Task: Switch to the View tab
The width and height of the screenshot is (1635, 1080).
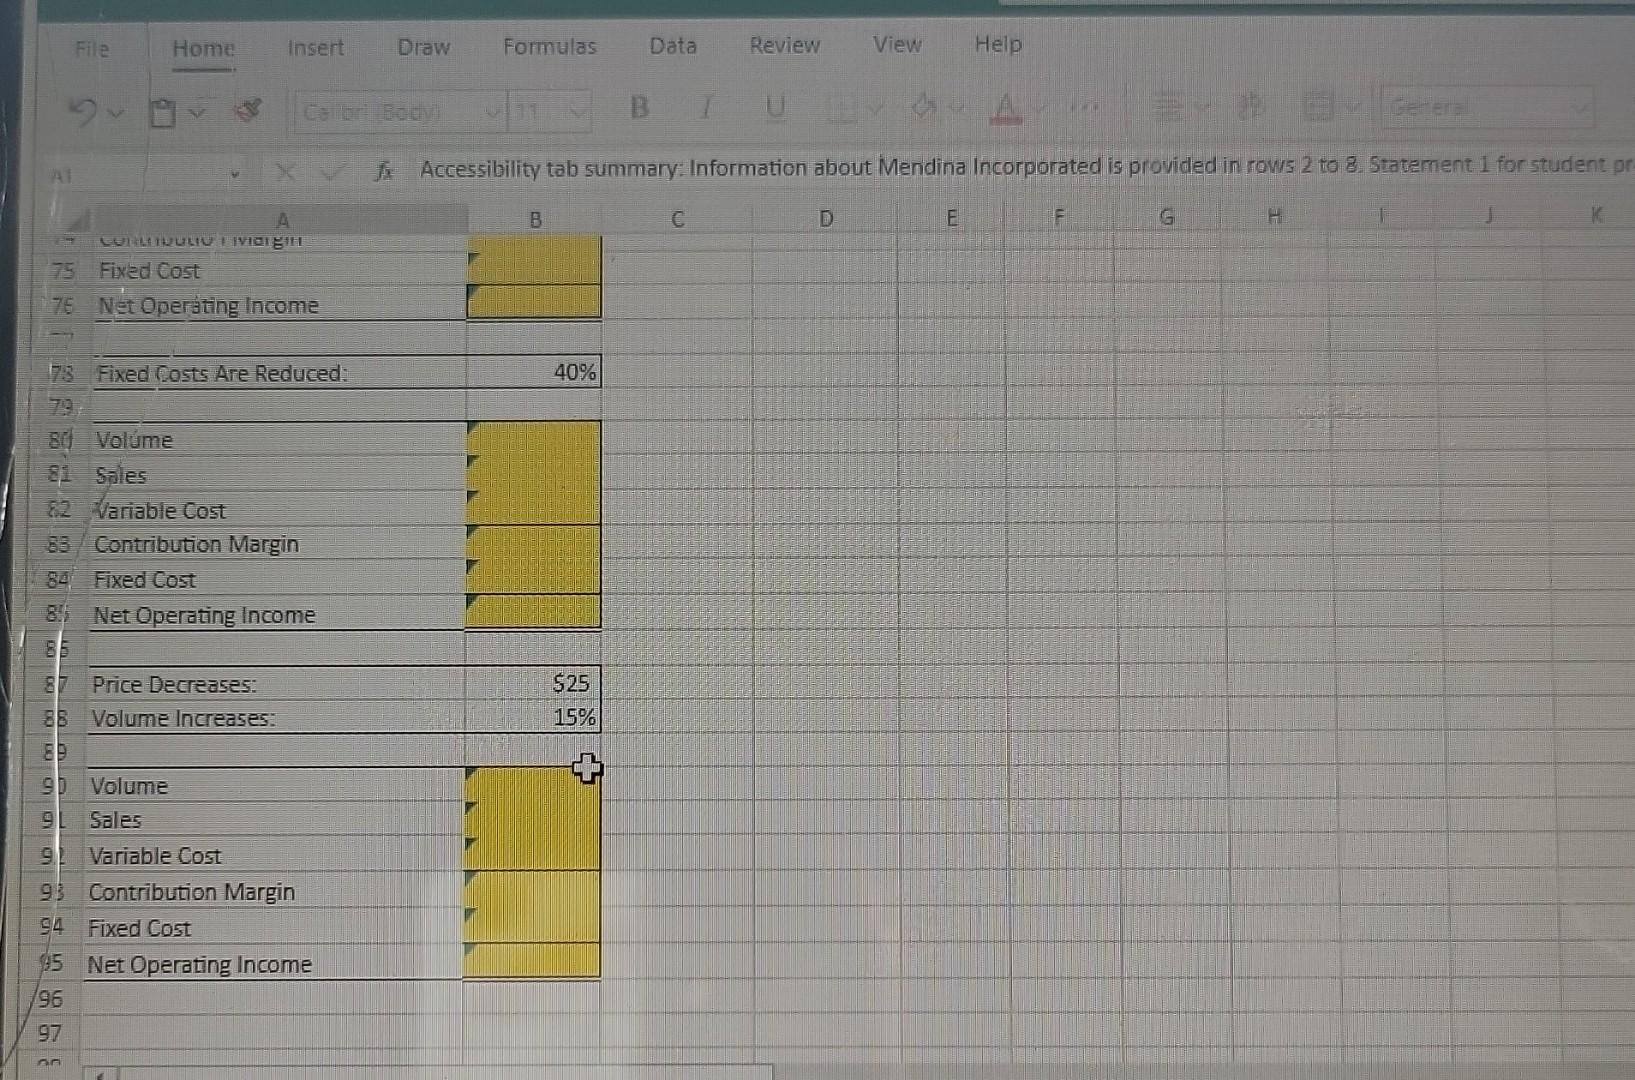Action: (897, 44)
